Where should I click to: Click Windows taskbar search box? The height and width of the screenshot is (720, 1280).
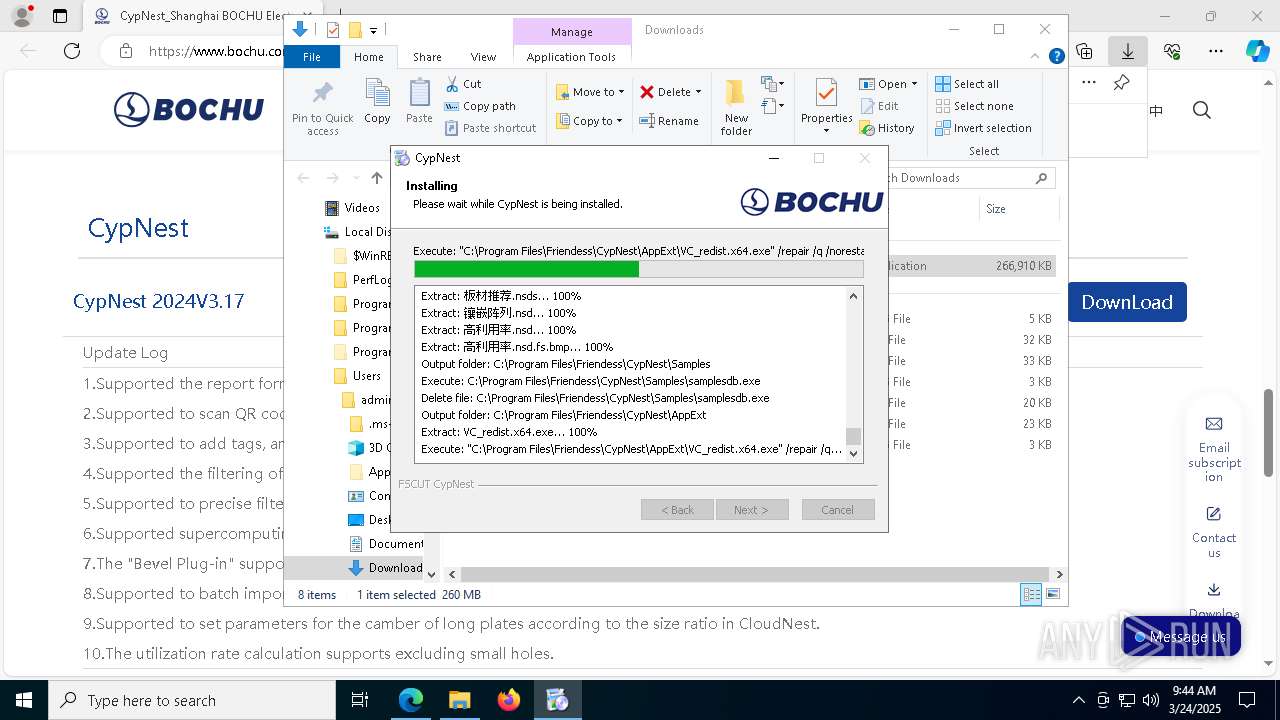(193, 700)
